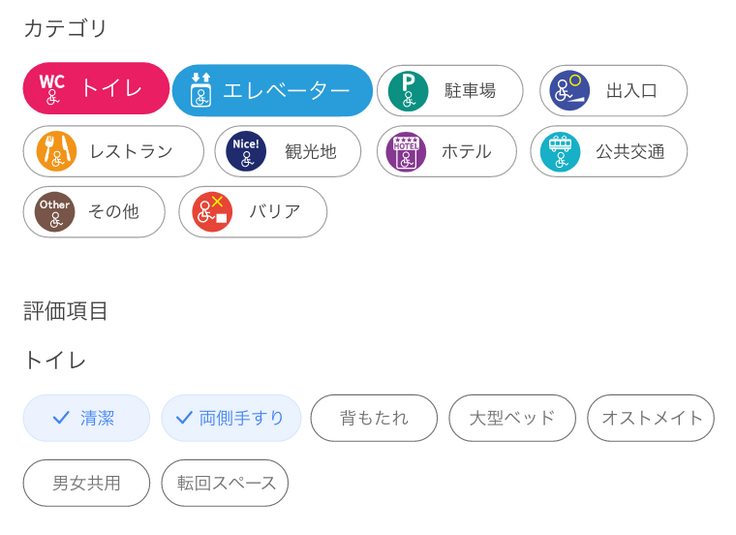
Task: Select the 男女共用 unisex option
Action: pyautogui.click(x=86, y=483)
